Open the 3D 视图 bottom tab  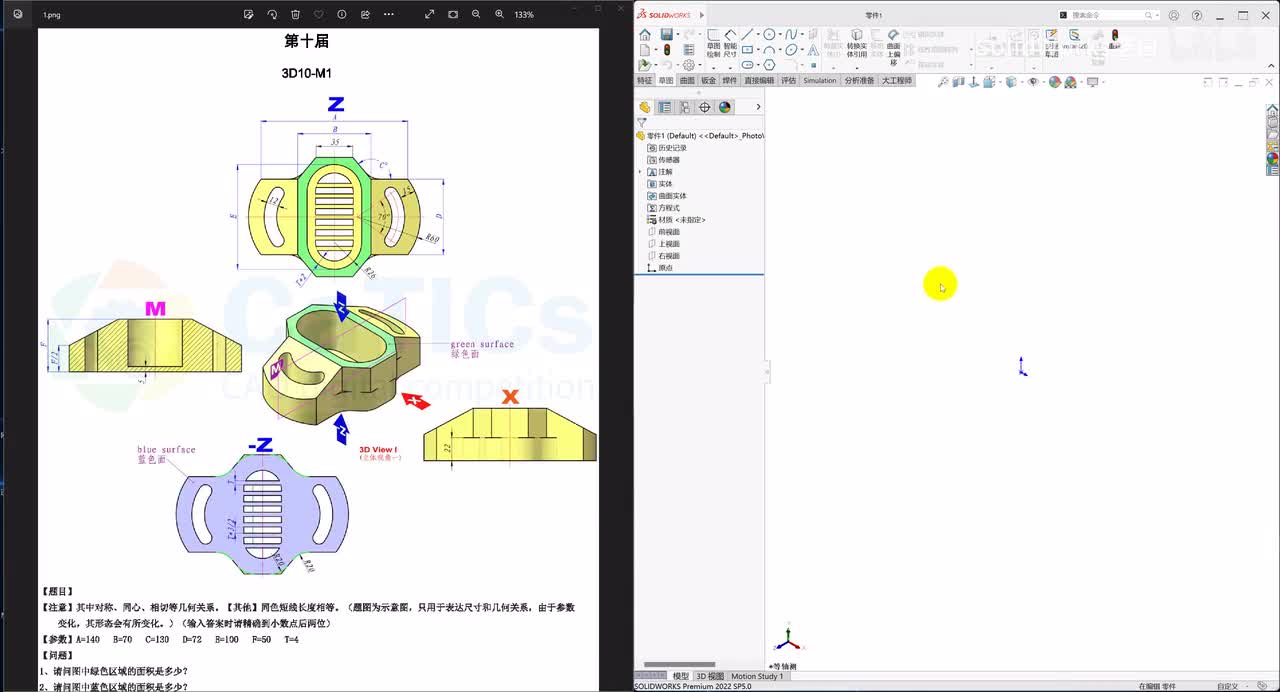pos(710,676)
